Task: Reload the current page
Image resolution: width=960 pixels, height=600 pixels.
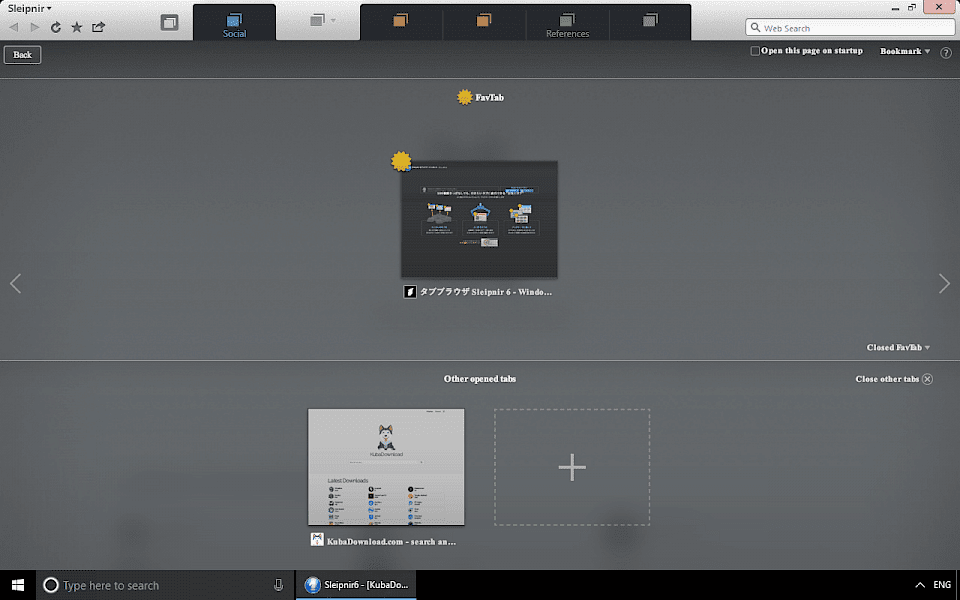Action: [56, 27]
